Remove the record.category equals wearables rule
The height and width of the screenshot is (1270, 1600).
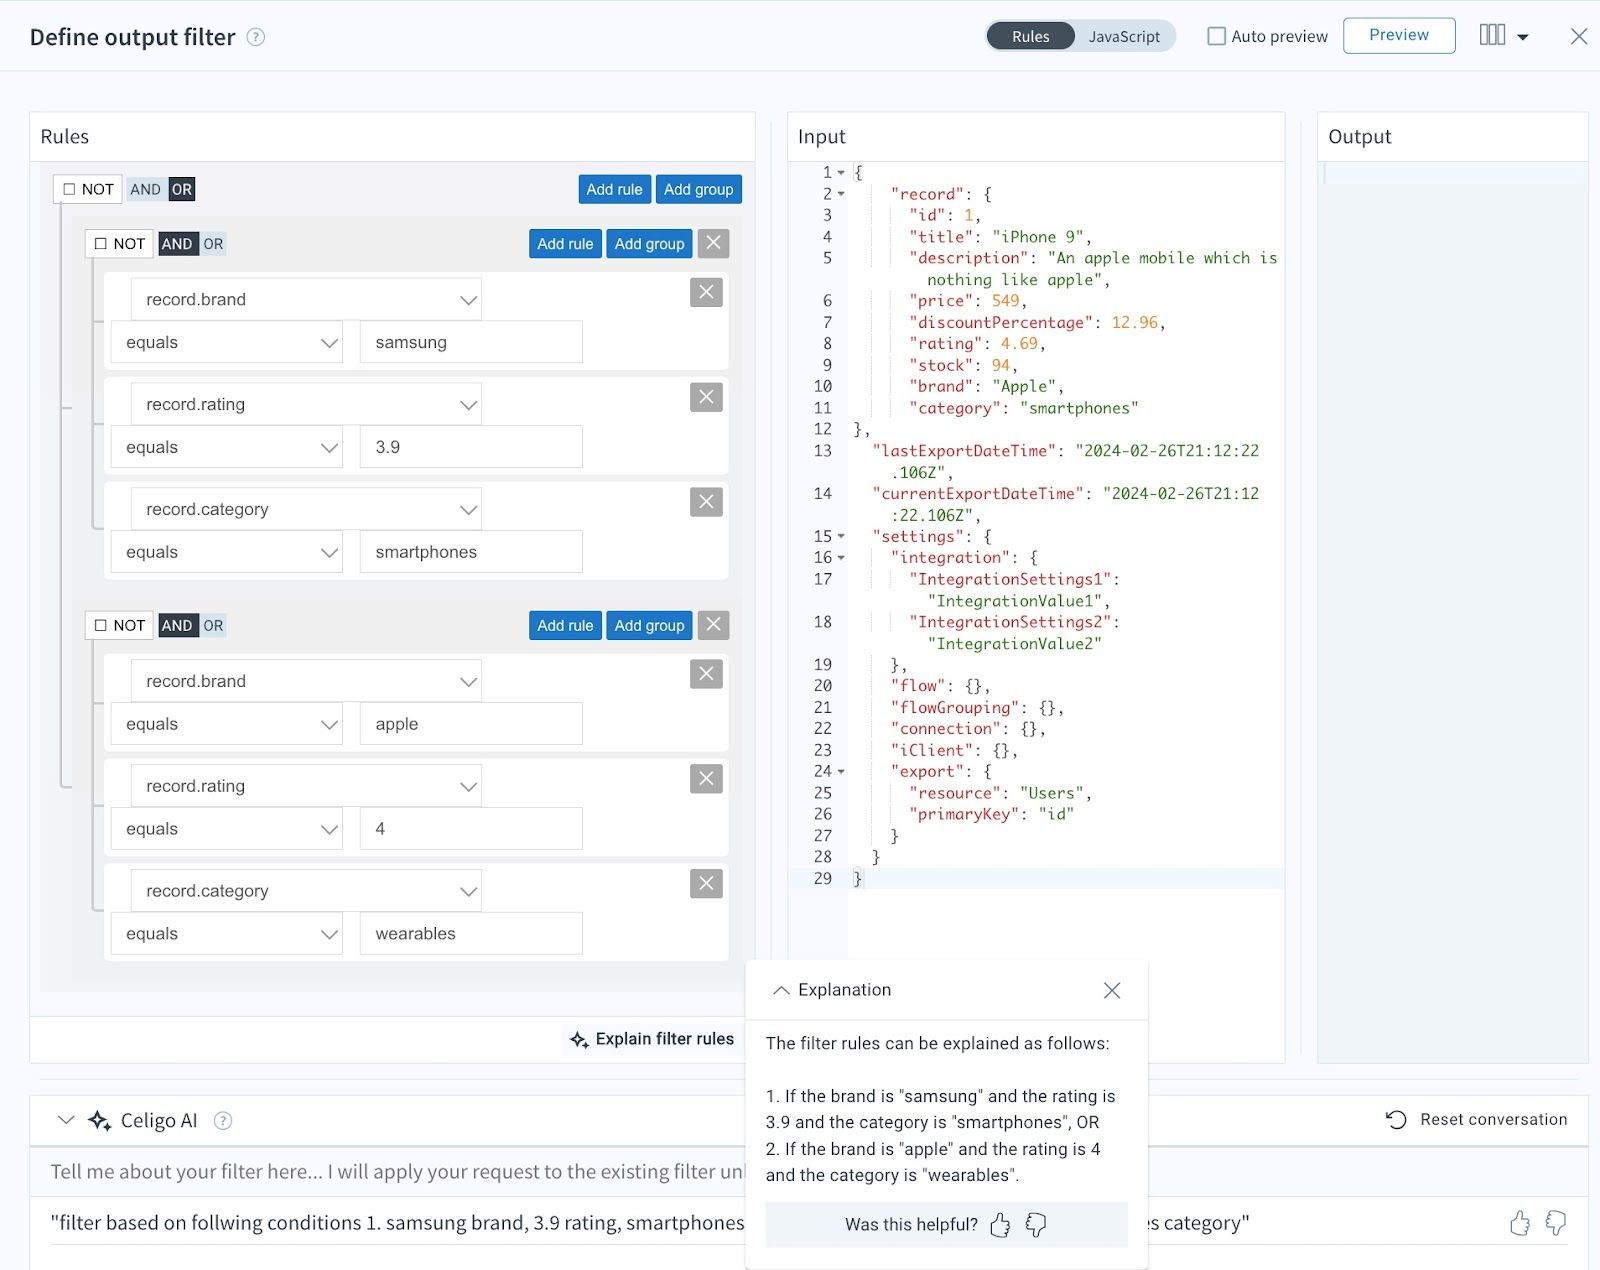pos(706,884)
